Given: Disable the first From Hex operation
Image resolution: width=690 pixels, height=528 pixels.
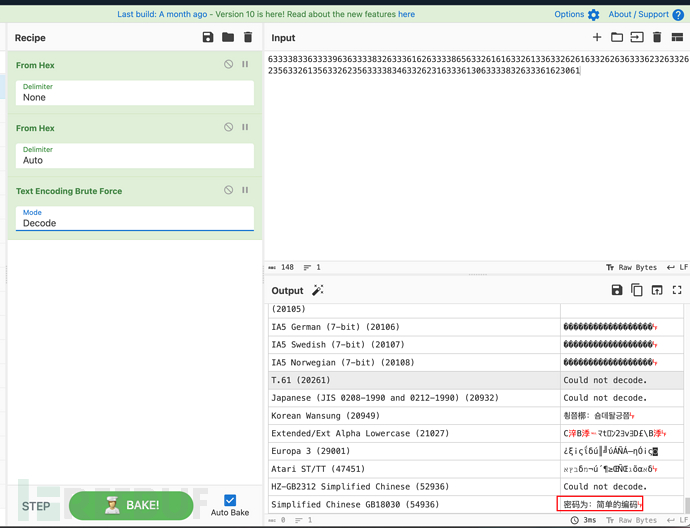Looking at the screenshot, I should pos(229,65).
